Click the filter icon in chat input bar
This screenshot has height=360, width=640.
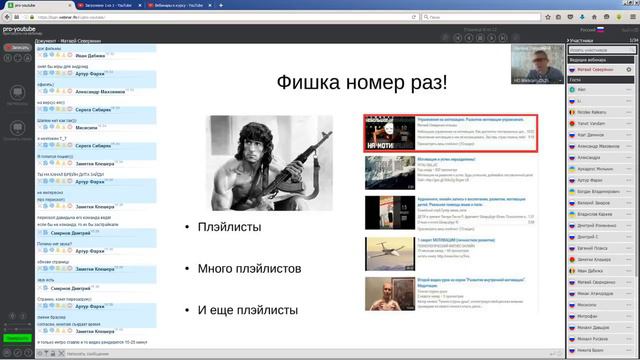click(46, 353)
